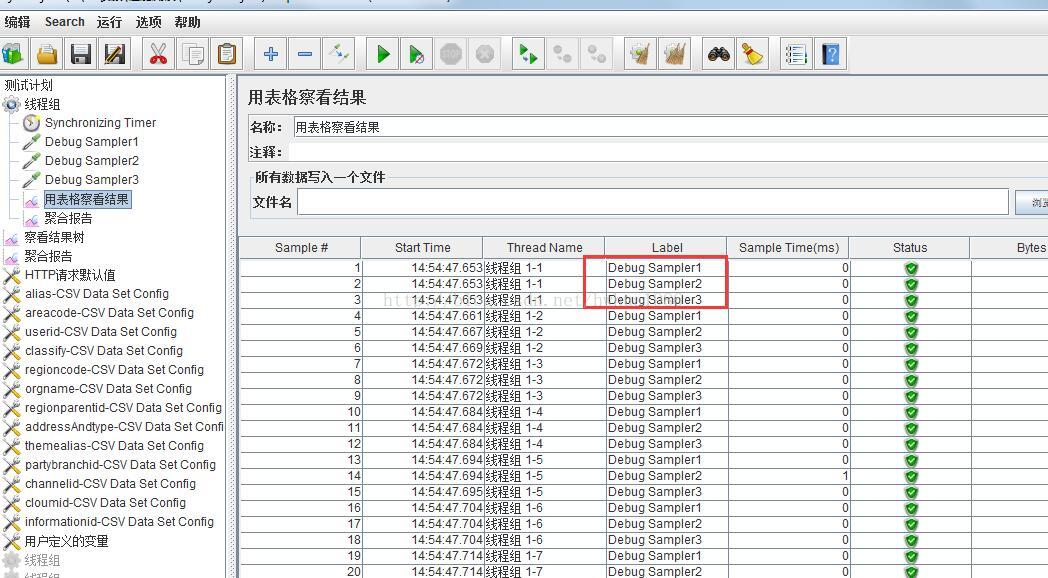Viewport: 1048px width, 578px height.
Task: Click the Save floppy disk toolbar icon
Action: tap(81, 54)
